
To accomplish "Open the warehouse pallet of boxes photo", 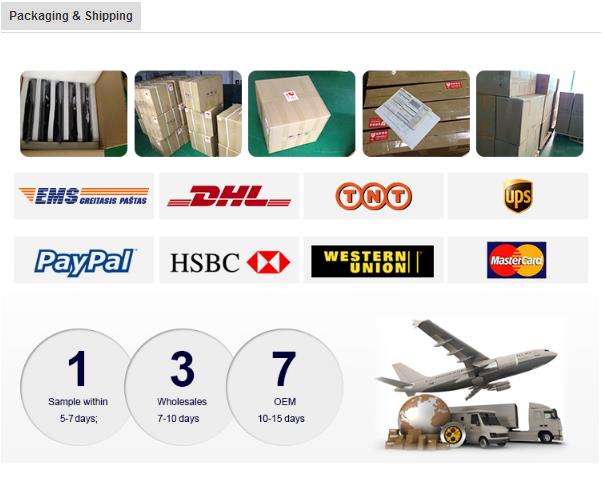I will pos(530,114).
